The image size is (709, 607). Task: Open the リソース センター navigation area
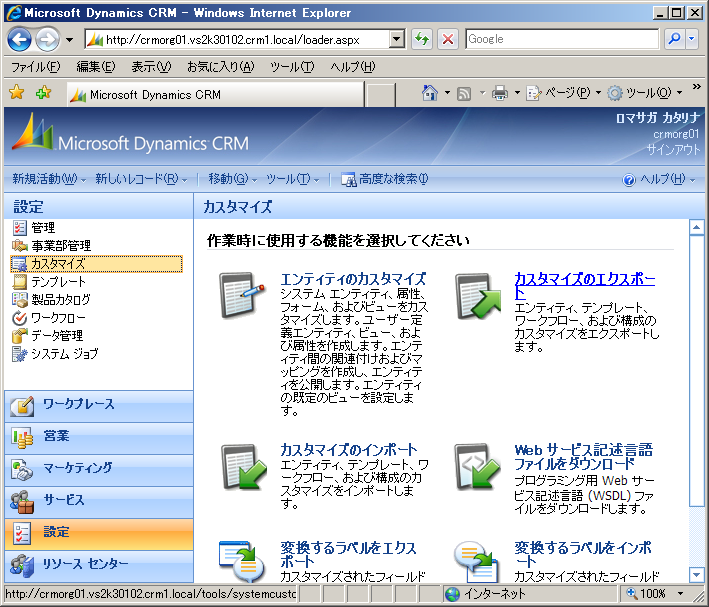tap(99, 567)
